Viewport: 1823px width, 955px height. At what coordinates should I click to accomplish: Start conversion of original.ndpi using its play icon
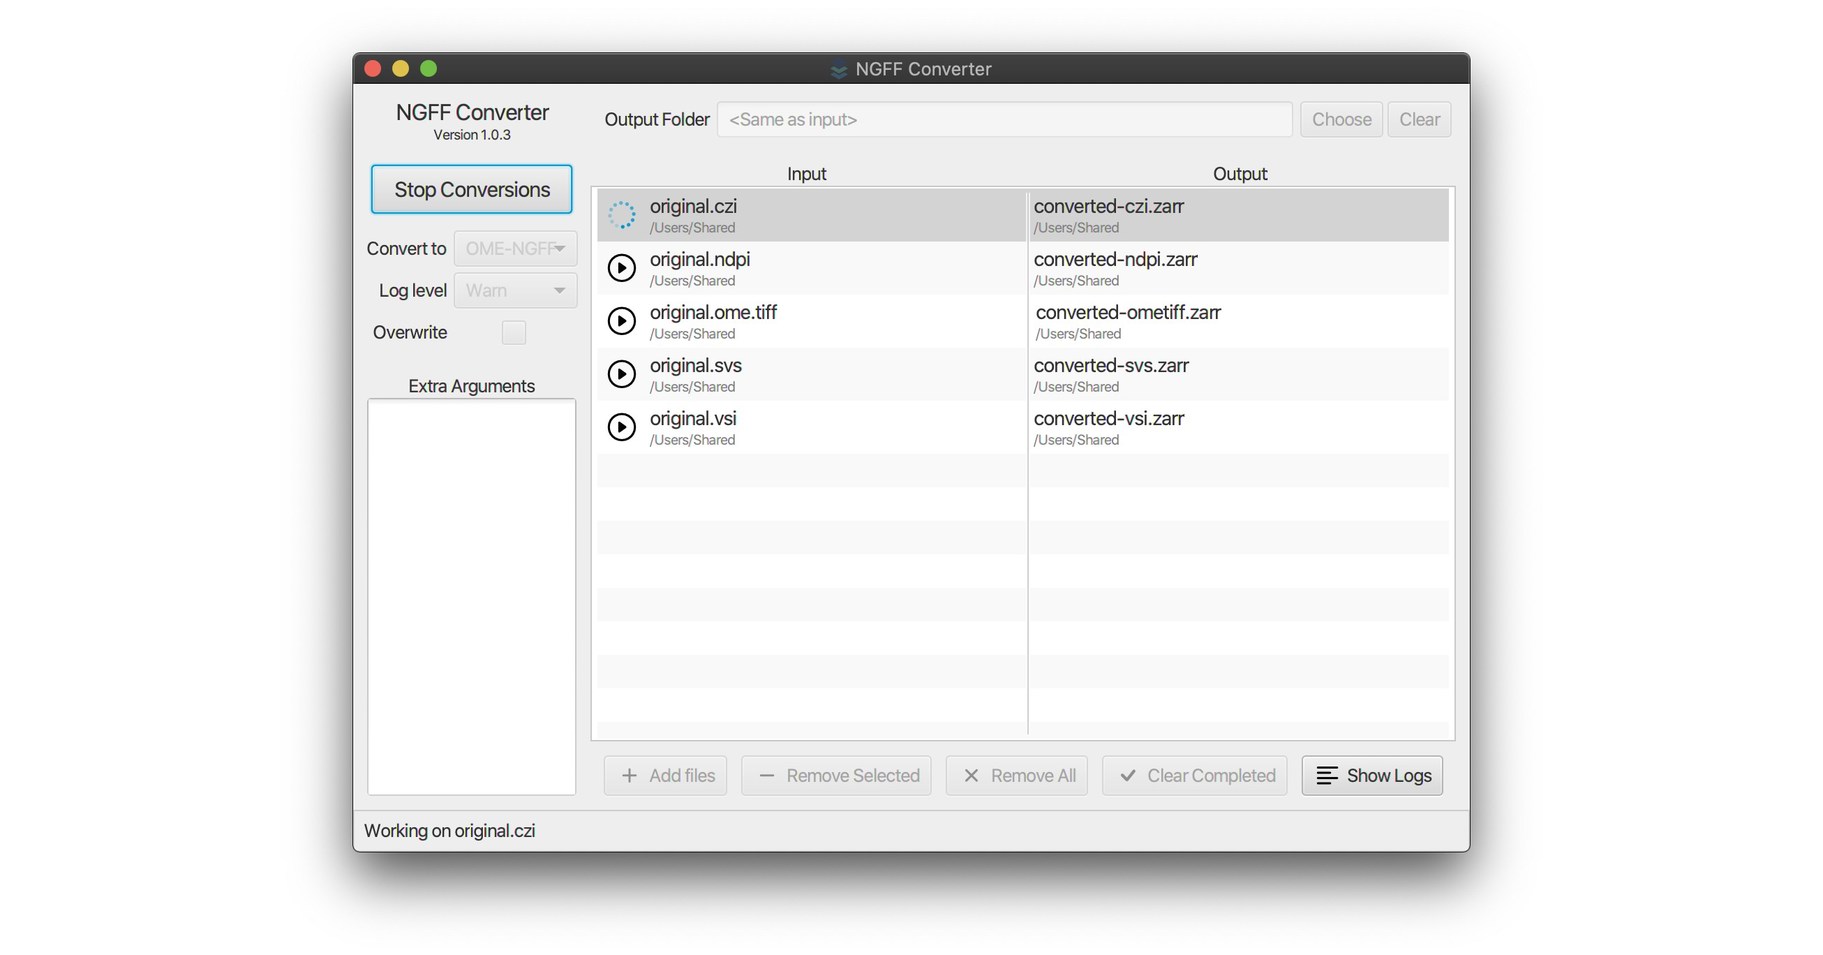622,267
